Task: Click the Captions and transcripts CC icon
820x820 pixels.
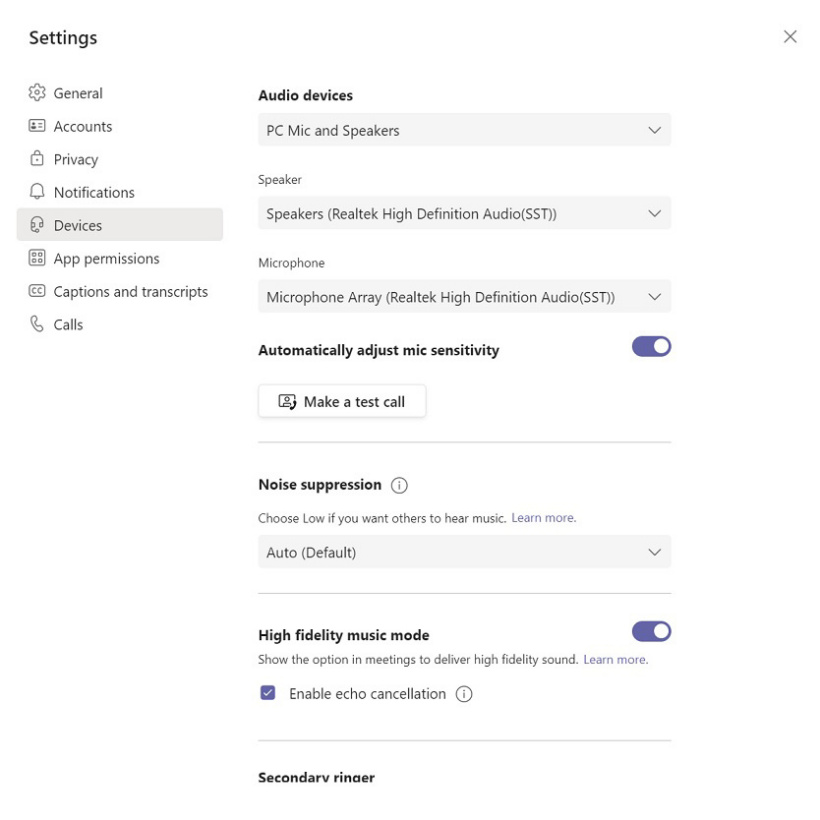Action: (x=38, y=291)
